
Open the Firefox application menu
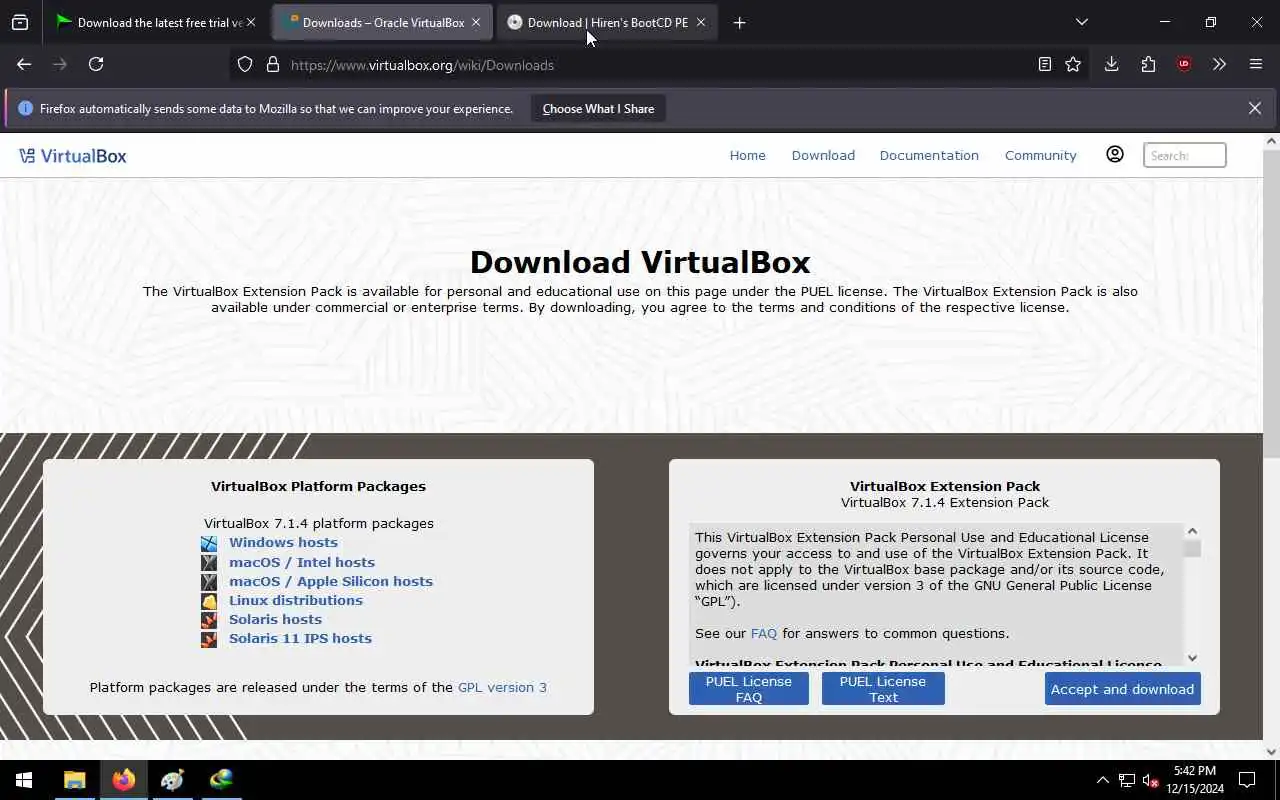(x=1256, y=64)
